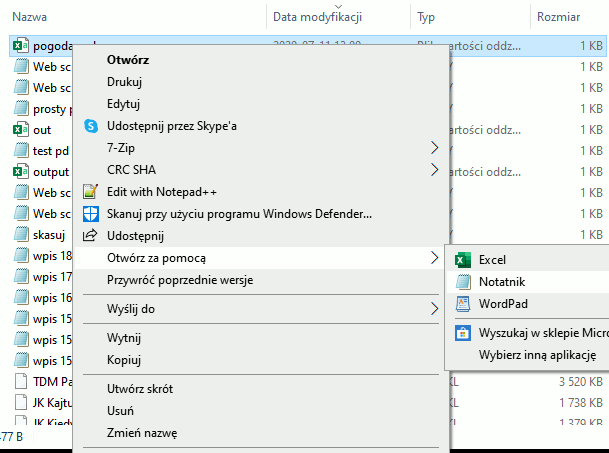Screen dimensions: 609x453
Task: Click the notepad file icon of skasuj
Action: [x=21, y=234]
